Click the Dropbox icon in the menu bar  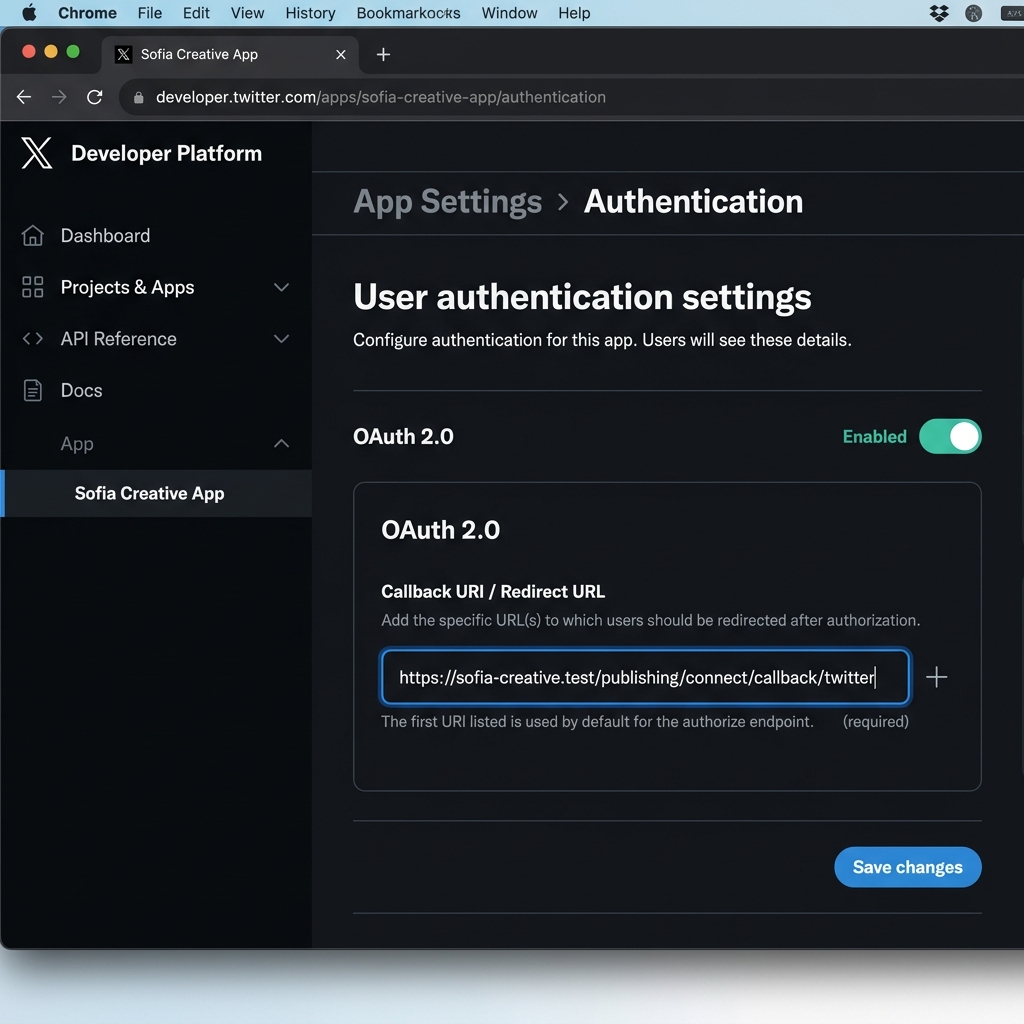[x=938, y=13]
